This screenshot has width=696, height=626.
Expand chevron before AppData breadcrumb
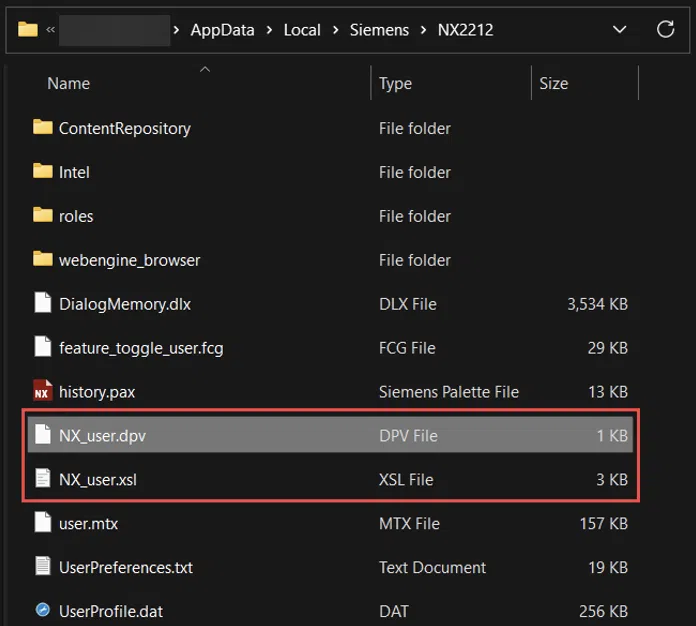click(x=176, y=30)
